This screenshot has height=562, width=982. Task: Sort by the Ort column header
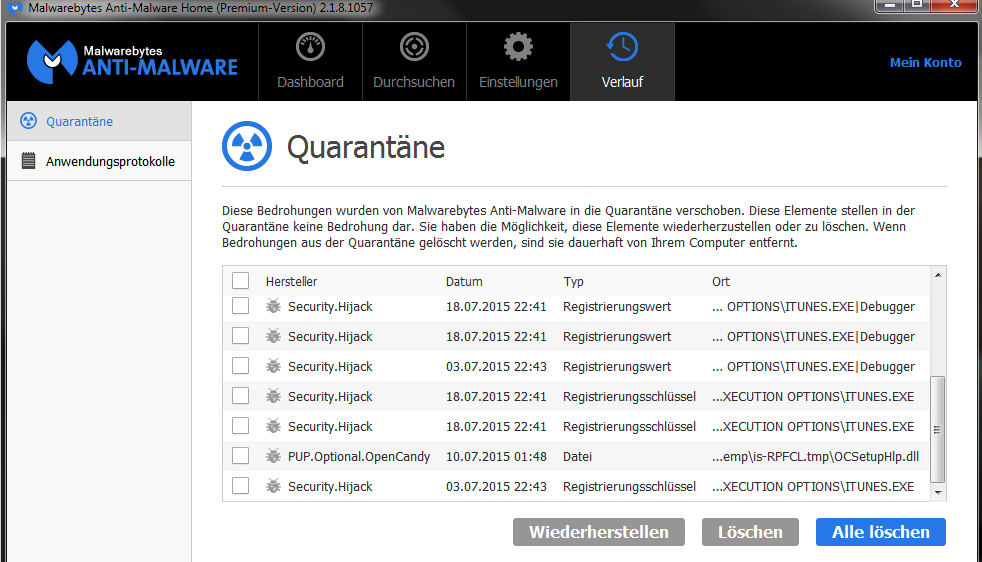721,281
